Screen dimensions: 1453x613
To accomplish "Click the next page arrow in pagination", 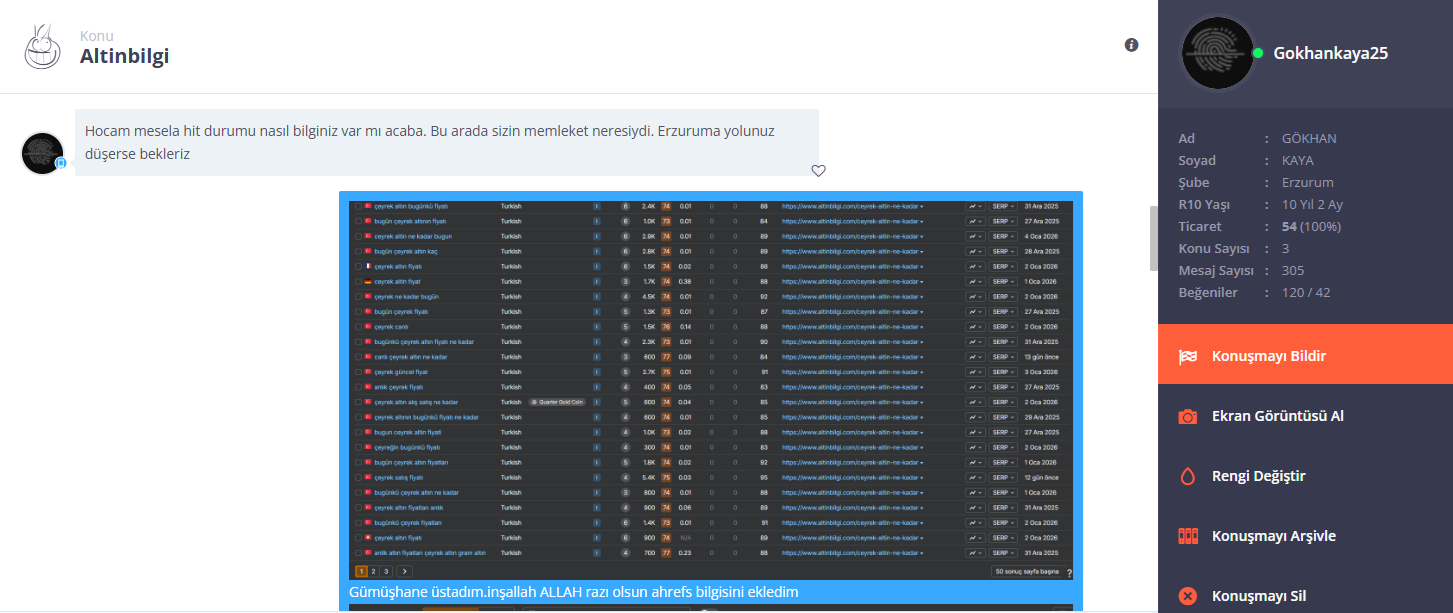I will tap(404, 571).
